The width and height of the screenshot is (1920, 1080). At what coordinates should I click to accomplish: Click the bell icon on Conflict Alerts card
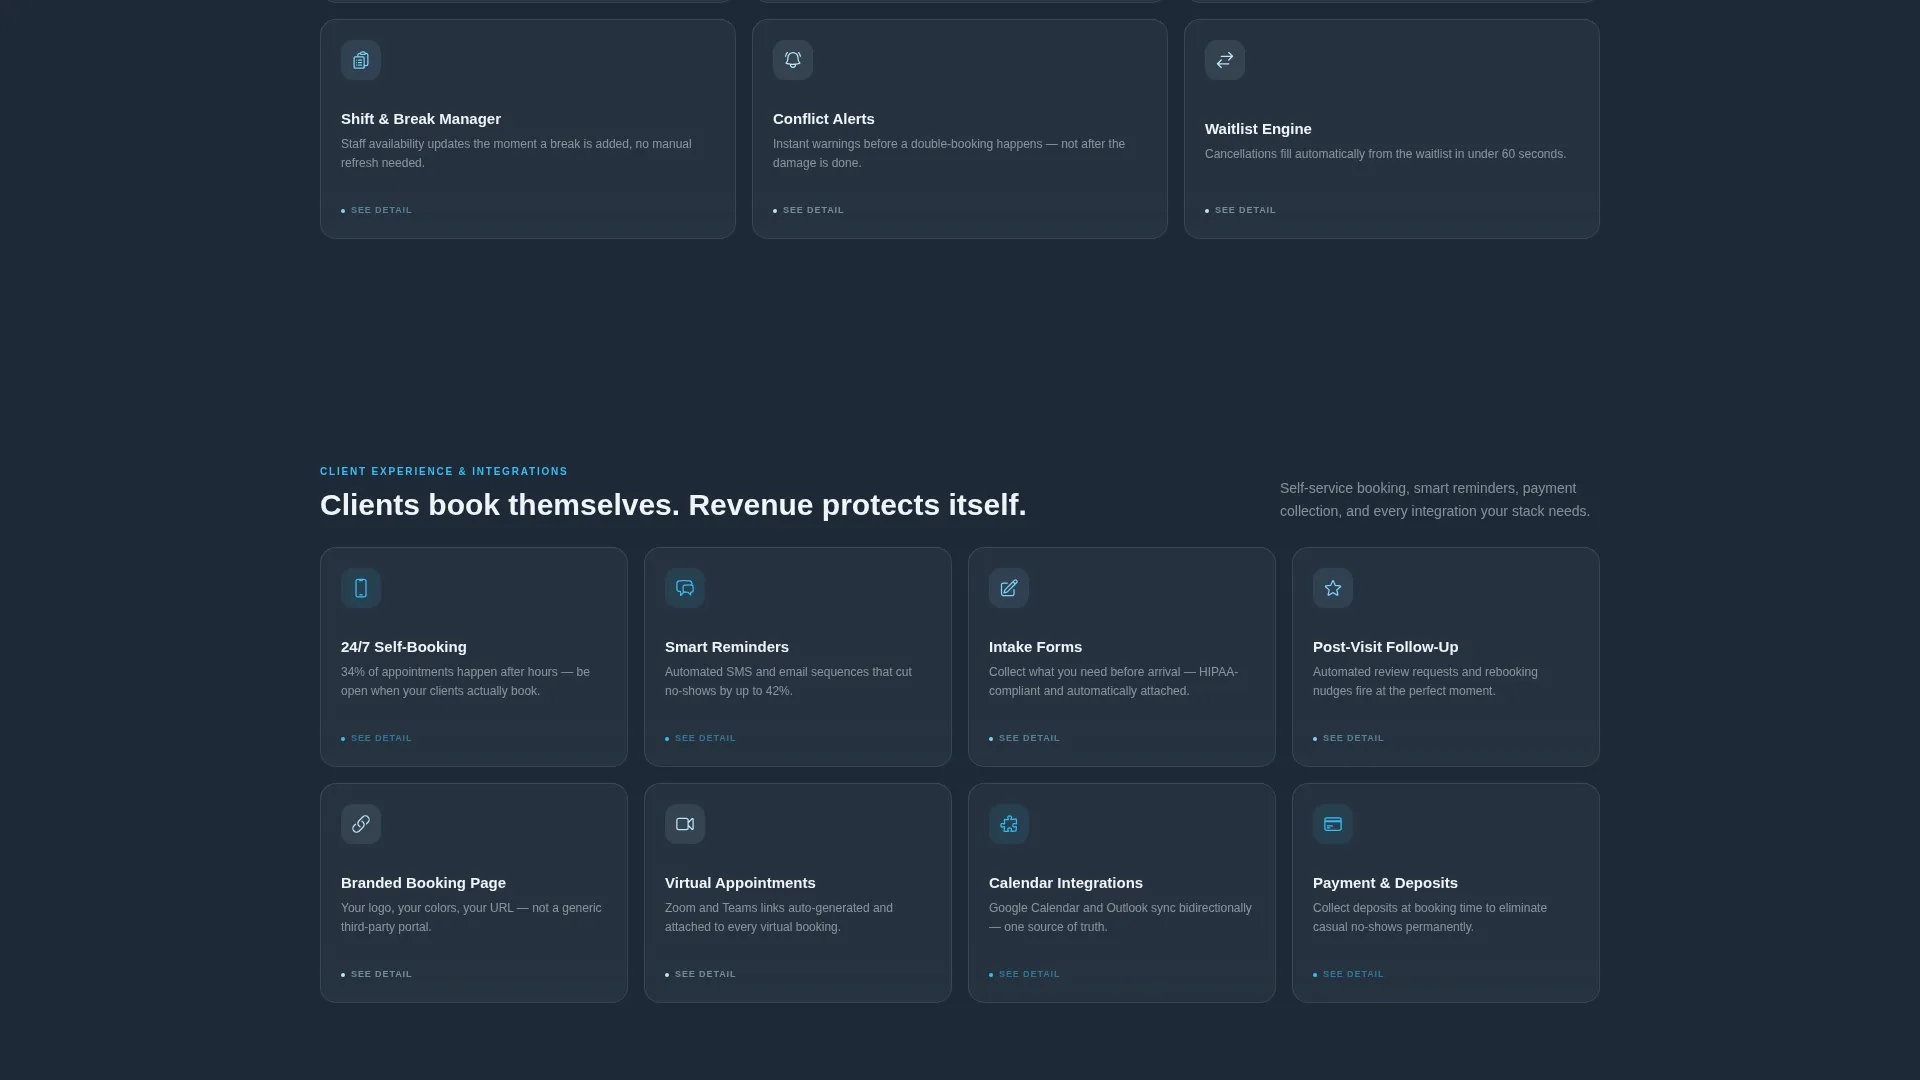[x=793, y=60]
